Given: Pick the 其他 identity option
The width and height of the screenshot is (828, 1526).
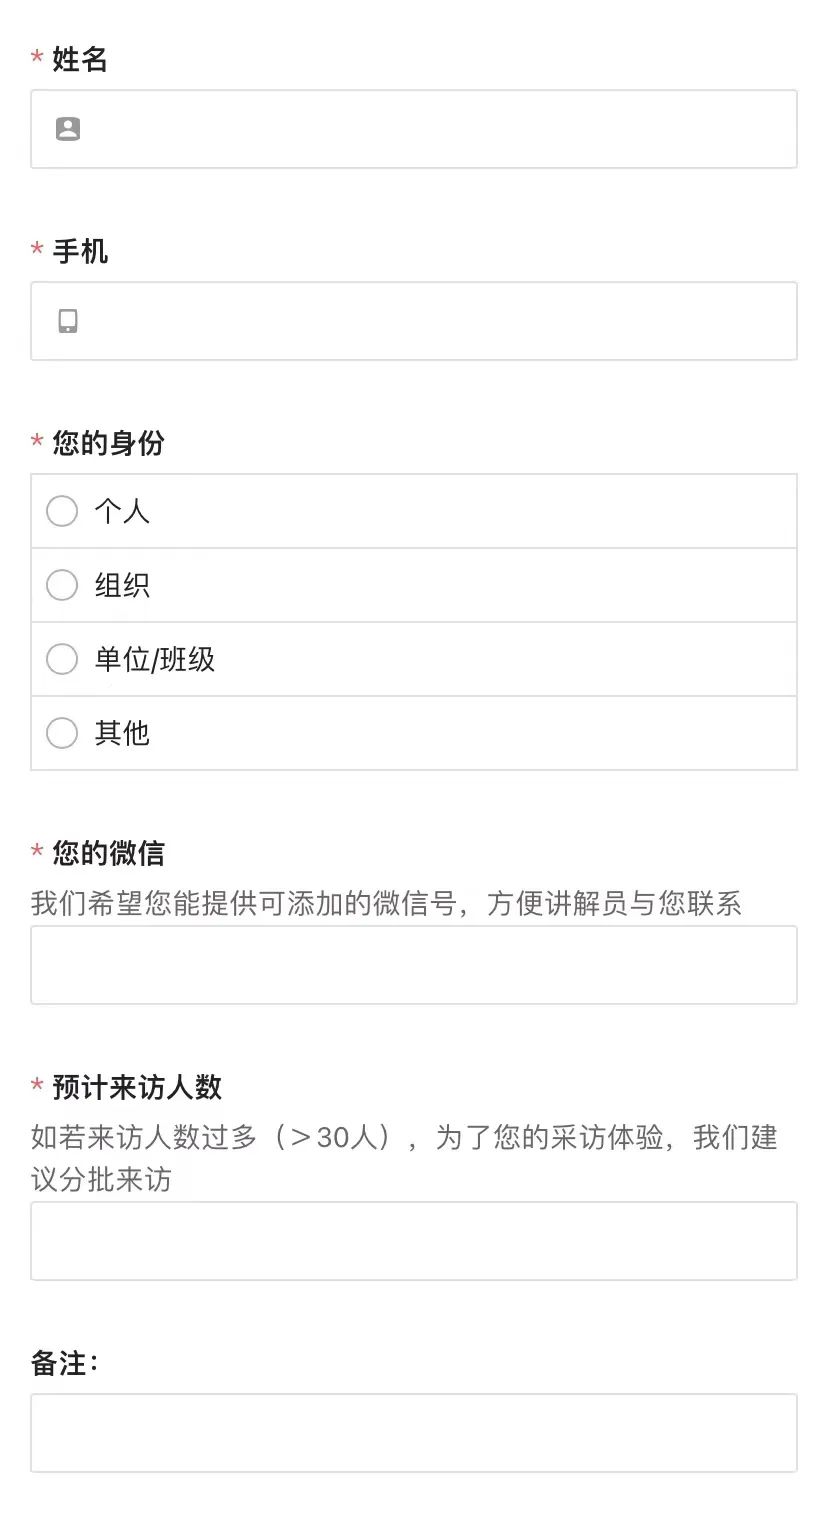Looking at the screenshot, I should [x=414, y=733].
